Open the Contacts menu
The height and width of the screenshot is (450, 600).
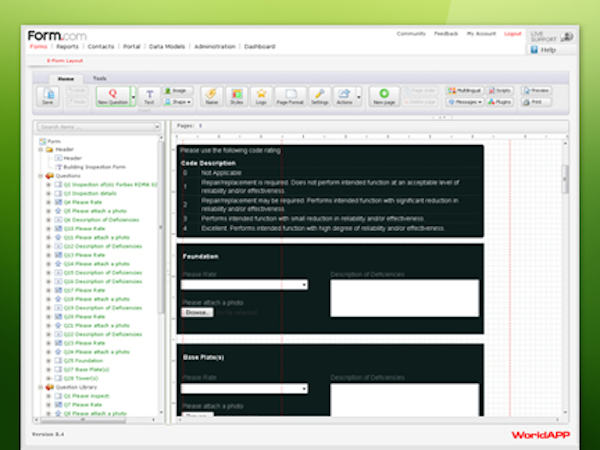tap(101, 46)
